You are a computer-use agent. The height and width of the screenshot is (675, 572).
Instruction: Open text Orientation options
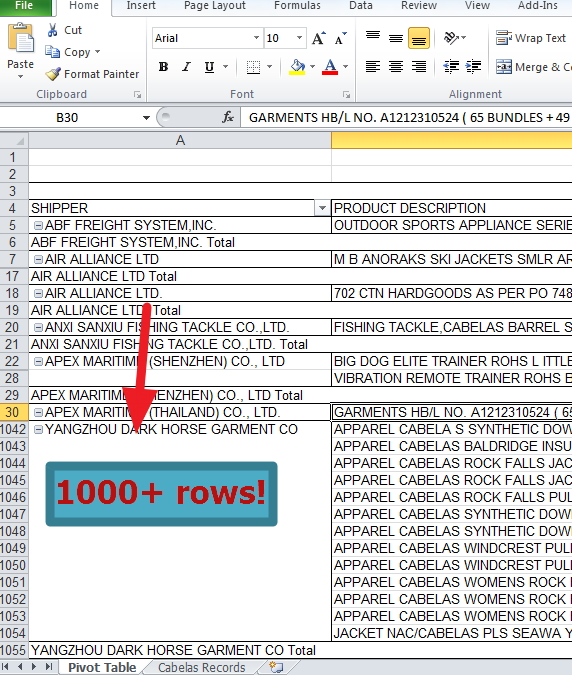pos(455,38)
